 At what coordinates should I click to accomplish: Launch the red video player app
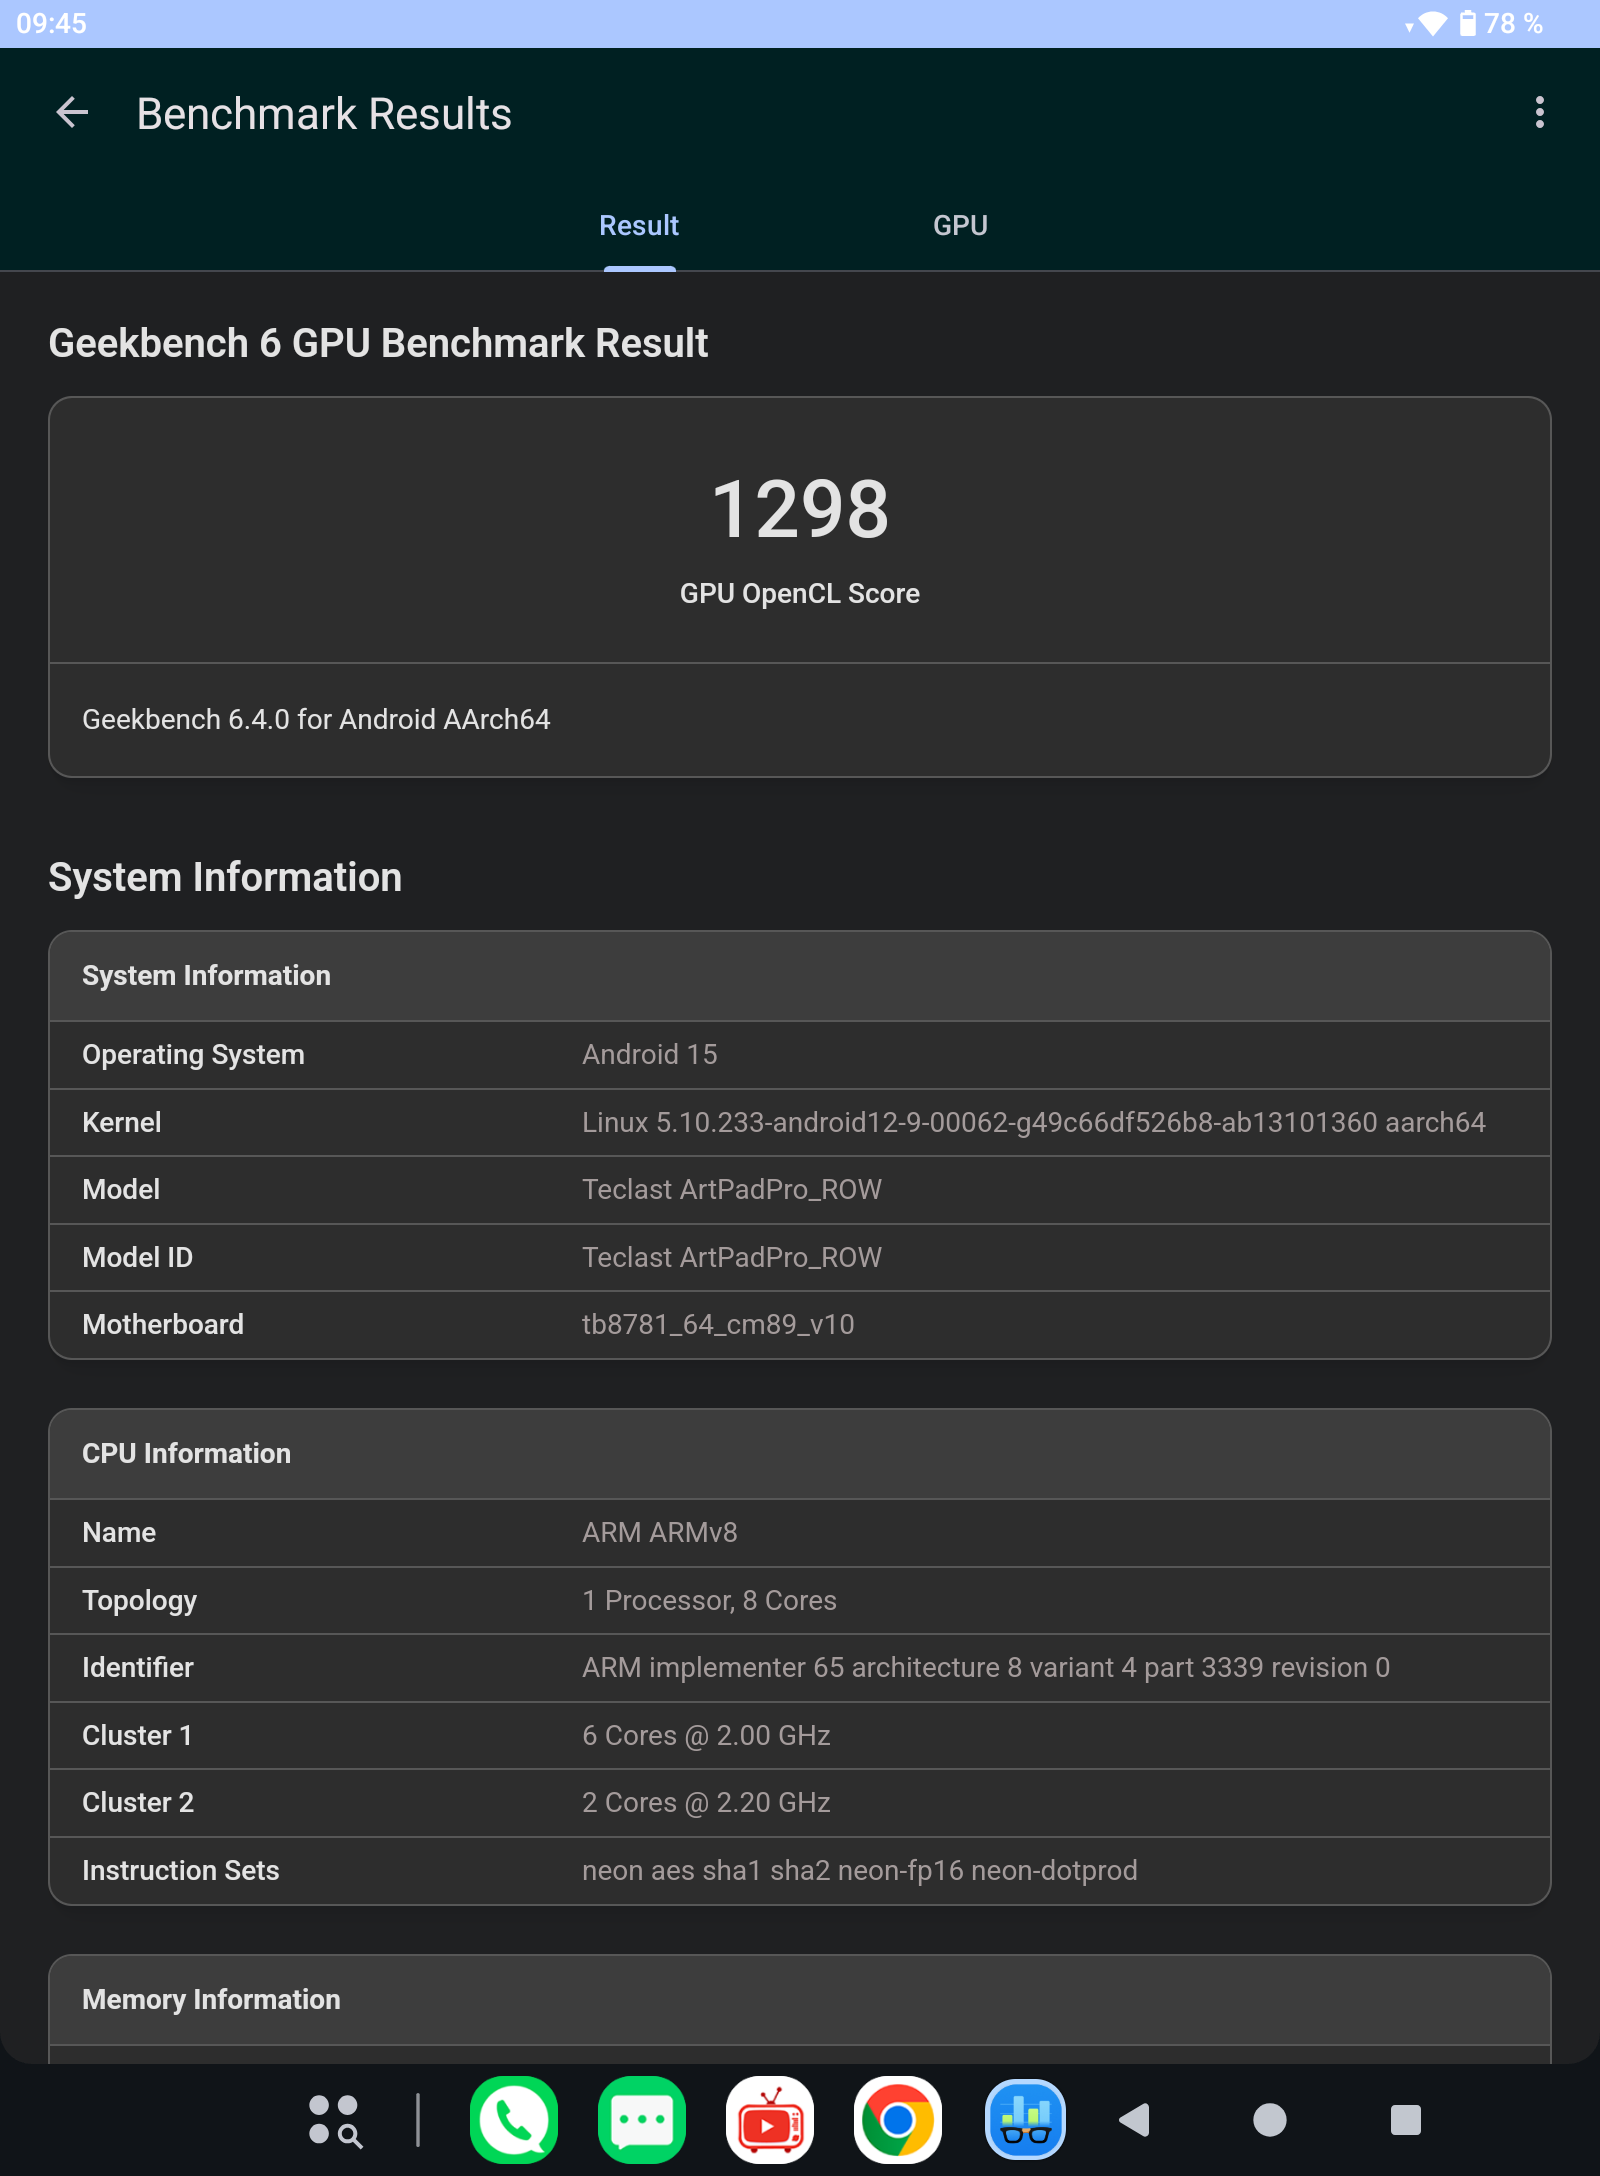pyautogui.click(x=770, y=2120)
